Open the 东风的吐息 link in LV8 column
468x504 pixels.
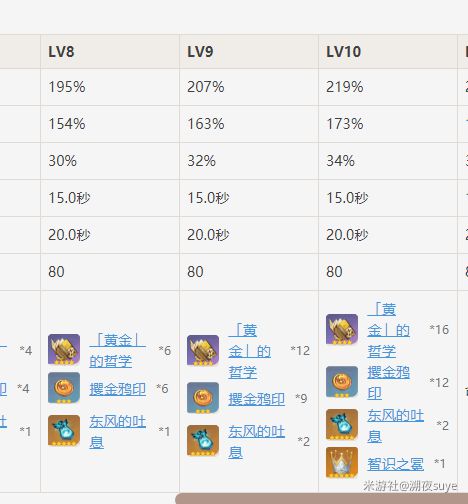pos(117,432)
